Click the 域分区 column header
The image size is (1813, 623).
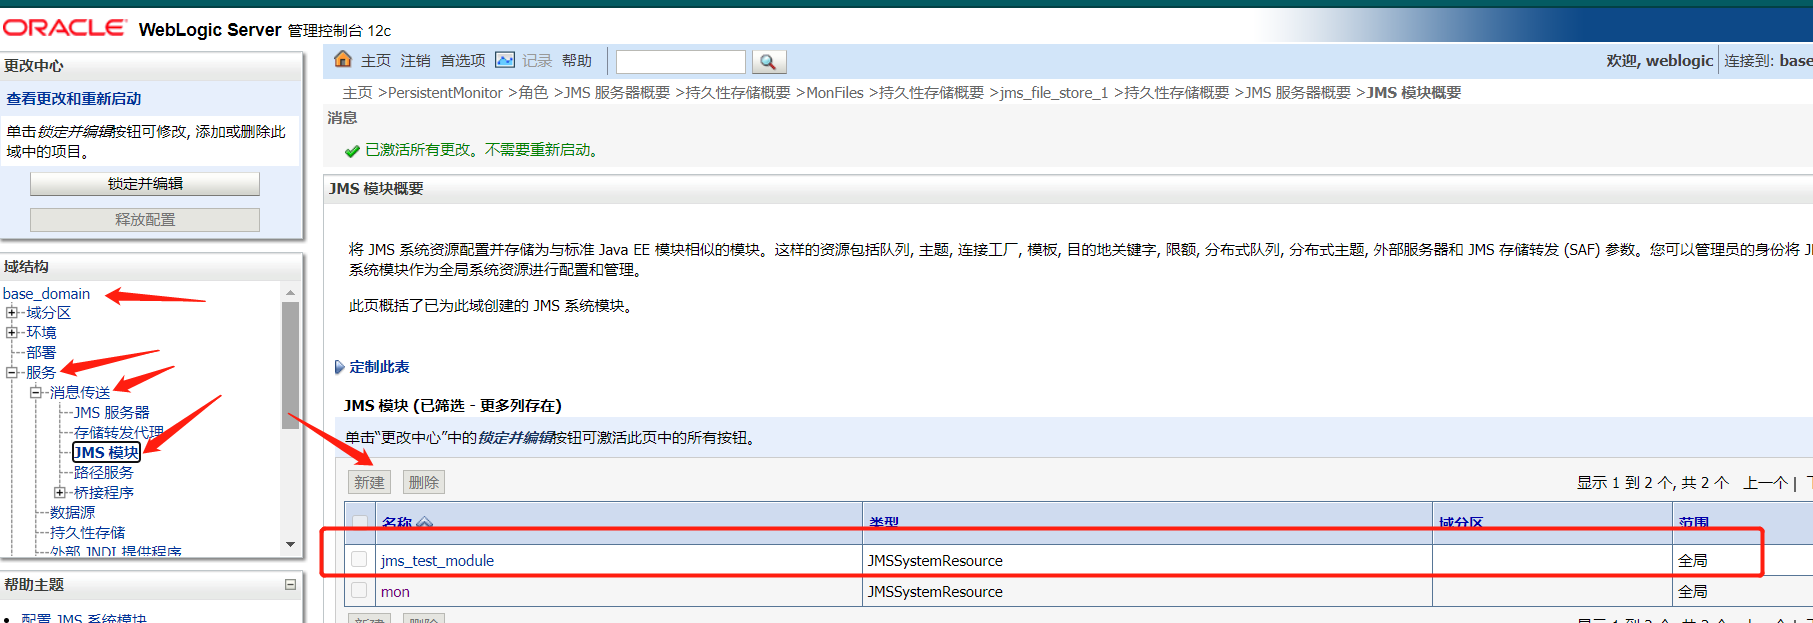coord(1461,523)
